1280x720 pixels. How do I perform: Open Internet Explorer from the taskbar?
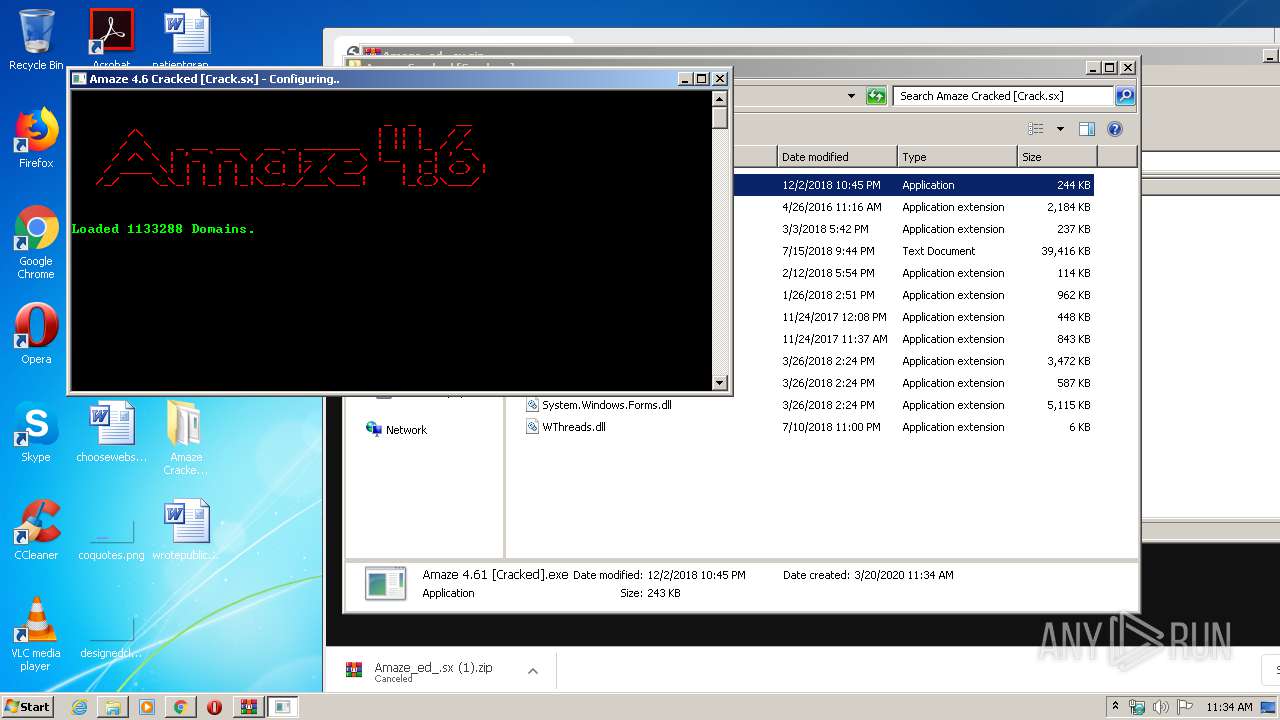79,707
